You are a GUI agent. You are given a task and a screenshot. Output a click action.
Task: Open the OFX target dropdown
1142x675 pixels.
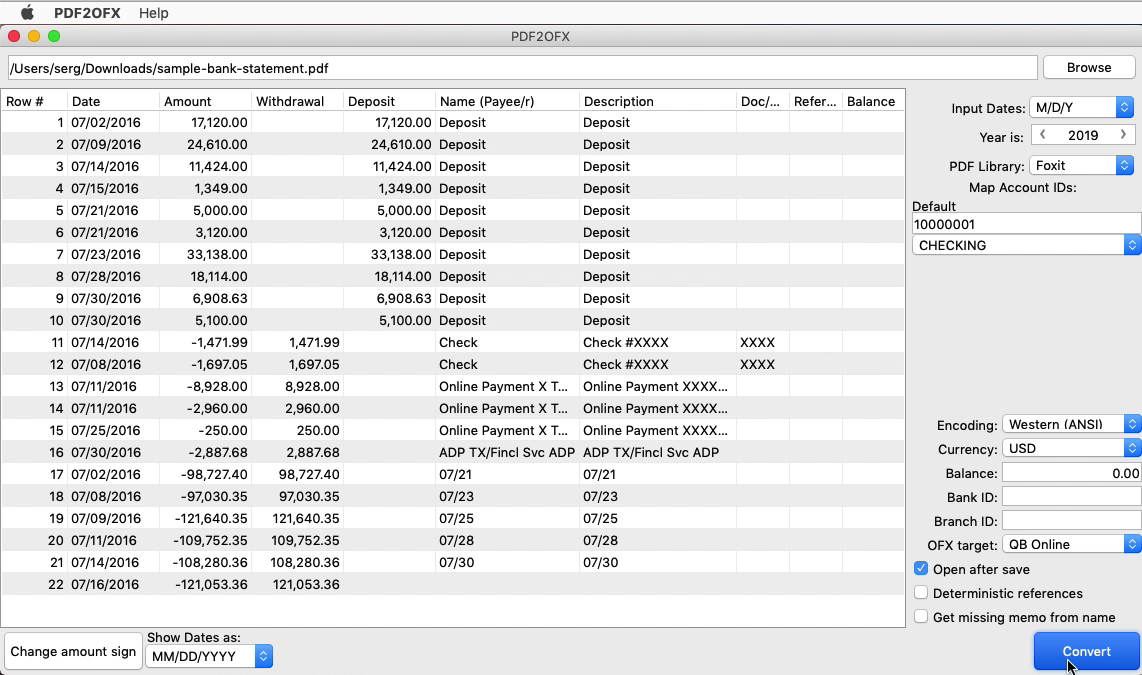pyautogui.click(x=1071, y=545)
